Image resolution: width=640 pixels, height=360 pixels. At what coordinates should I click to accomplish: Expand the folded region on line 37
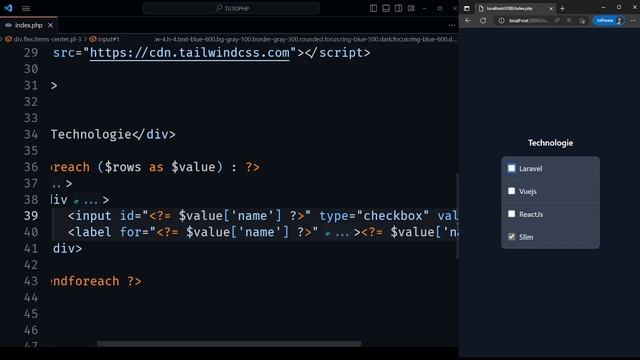57,184
